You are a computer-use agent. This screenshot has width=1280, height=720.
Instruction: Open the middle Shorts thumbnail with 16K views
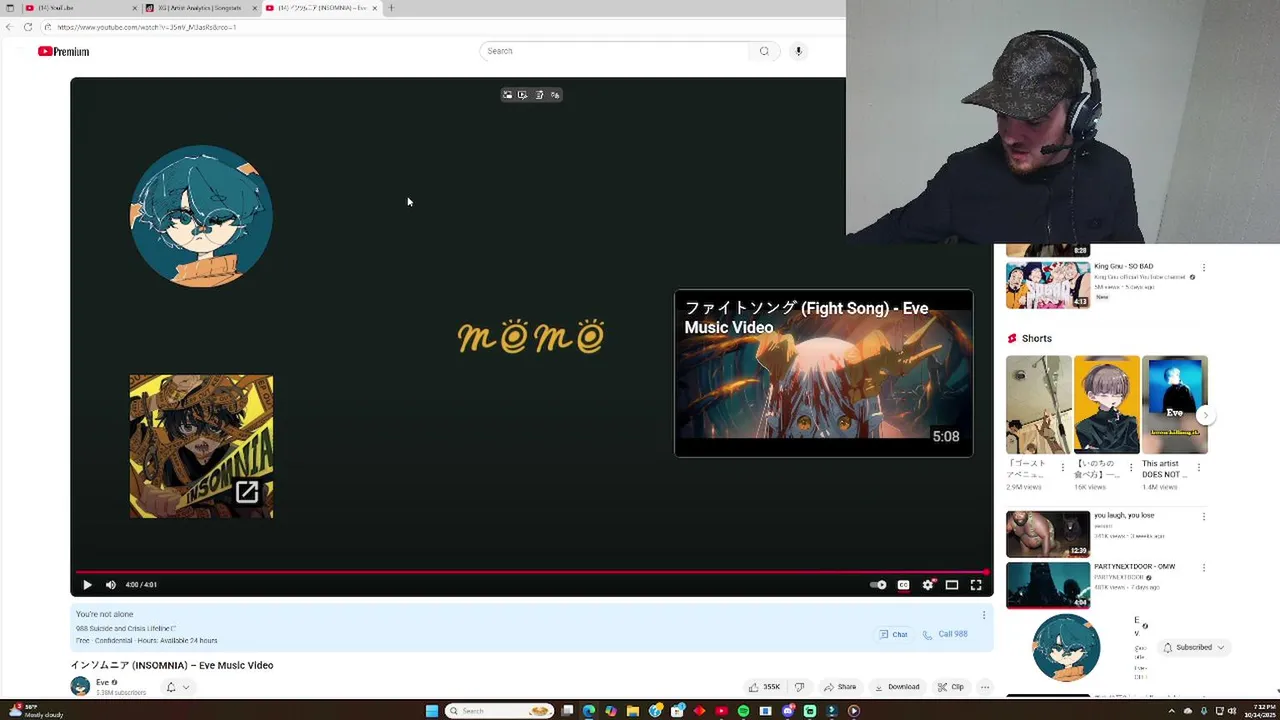coord(1107,404)
